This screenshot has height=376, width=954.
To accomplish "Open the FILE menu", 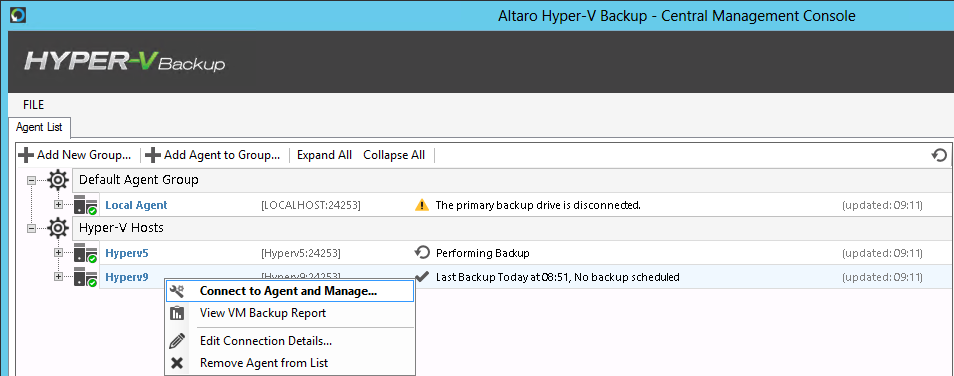I will coord(33,105).
